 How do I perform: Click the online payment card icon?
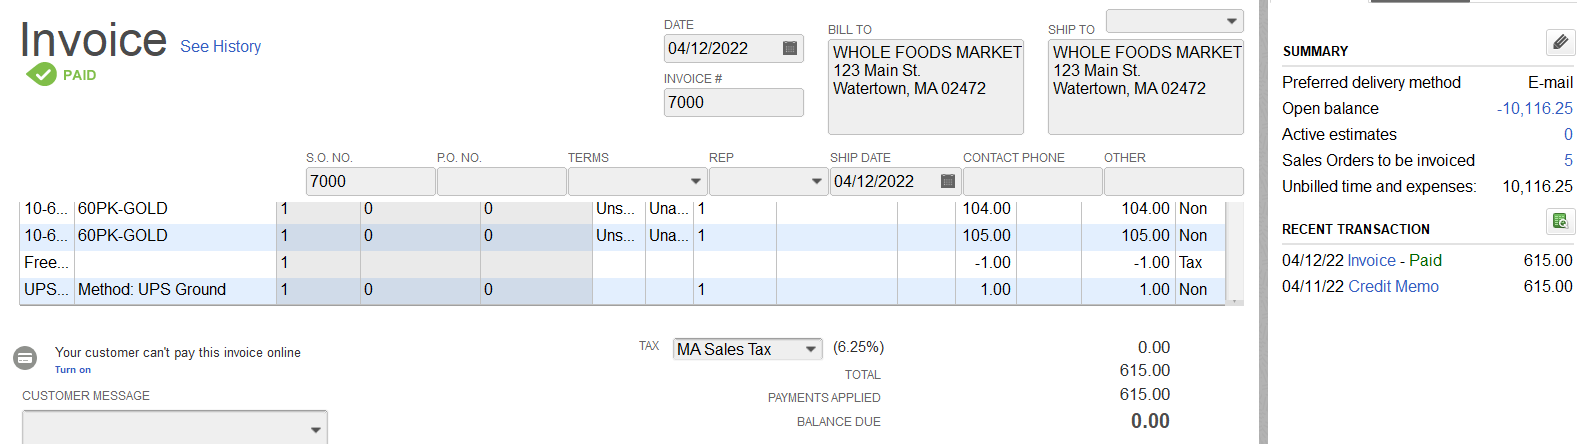click(25, 357)
